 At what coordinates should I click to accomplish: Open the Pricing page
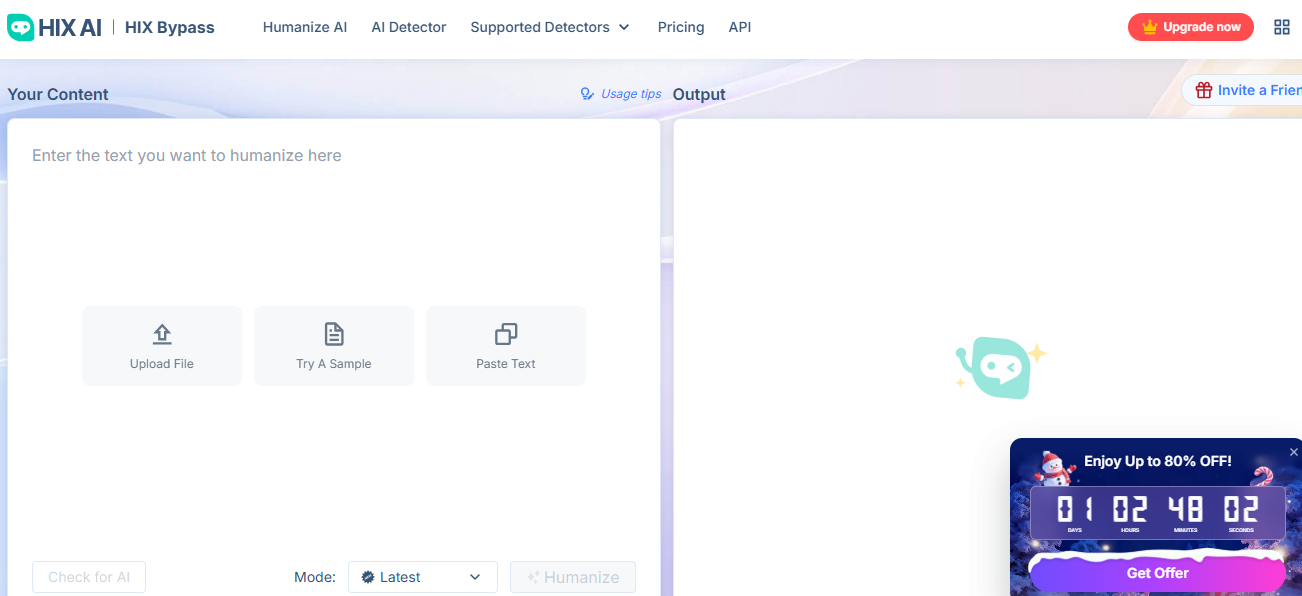click(681, 27)
